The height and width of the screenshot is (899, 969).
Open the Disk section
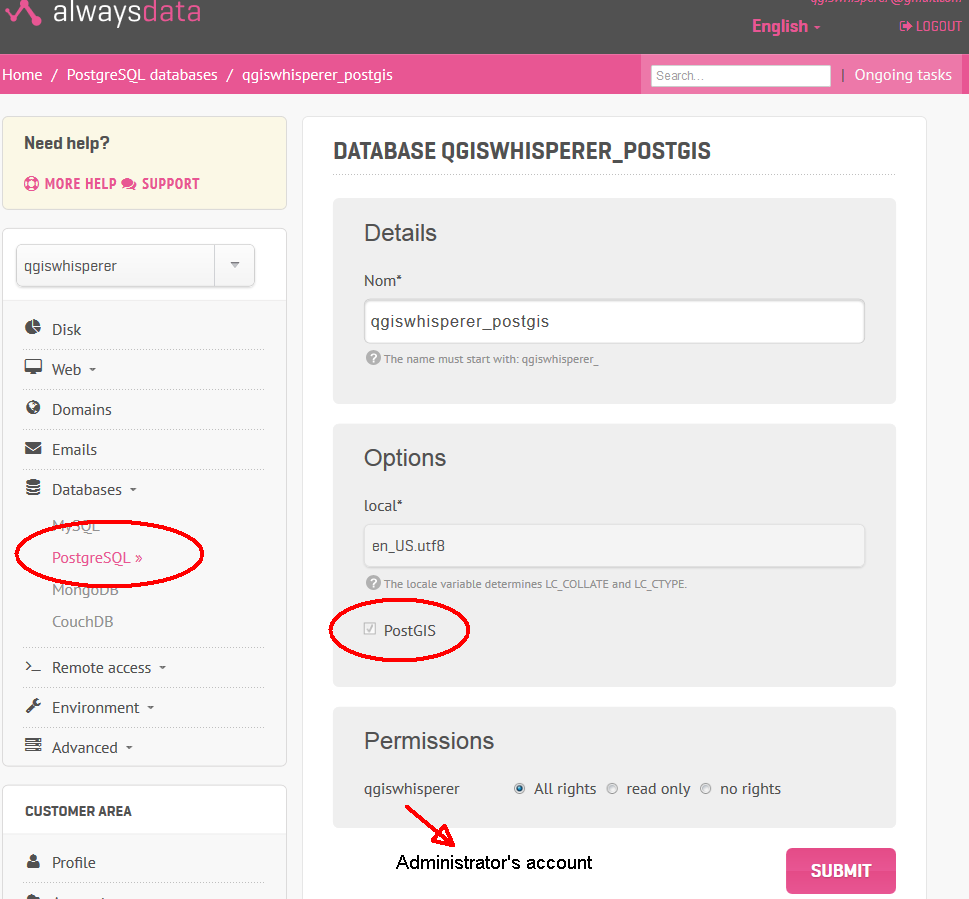[67, 330]
